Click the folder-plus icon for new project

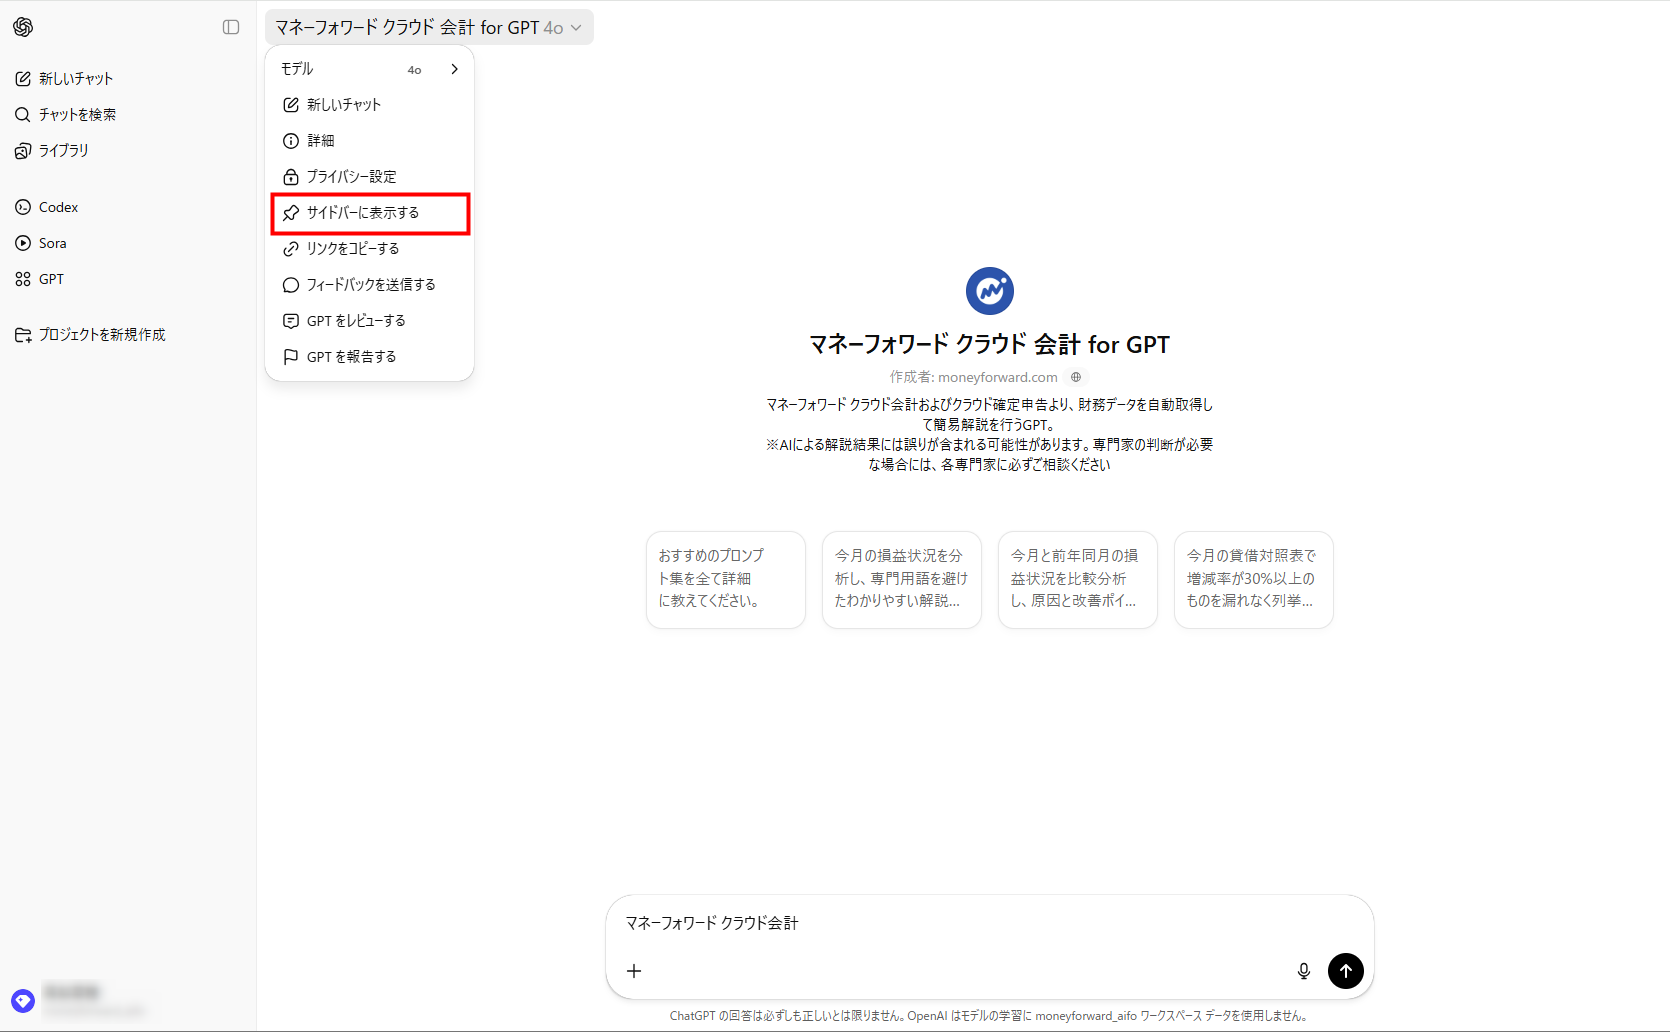(x=23, y=334)
